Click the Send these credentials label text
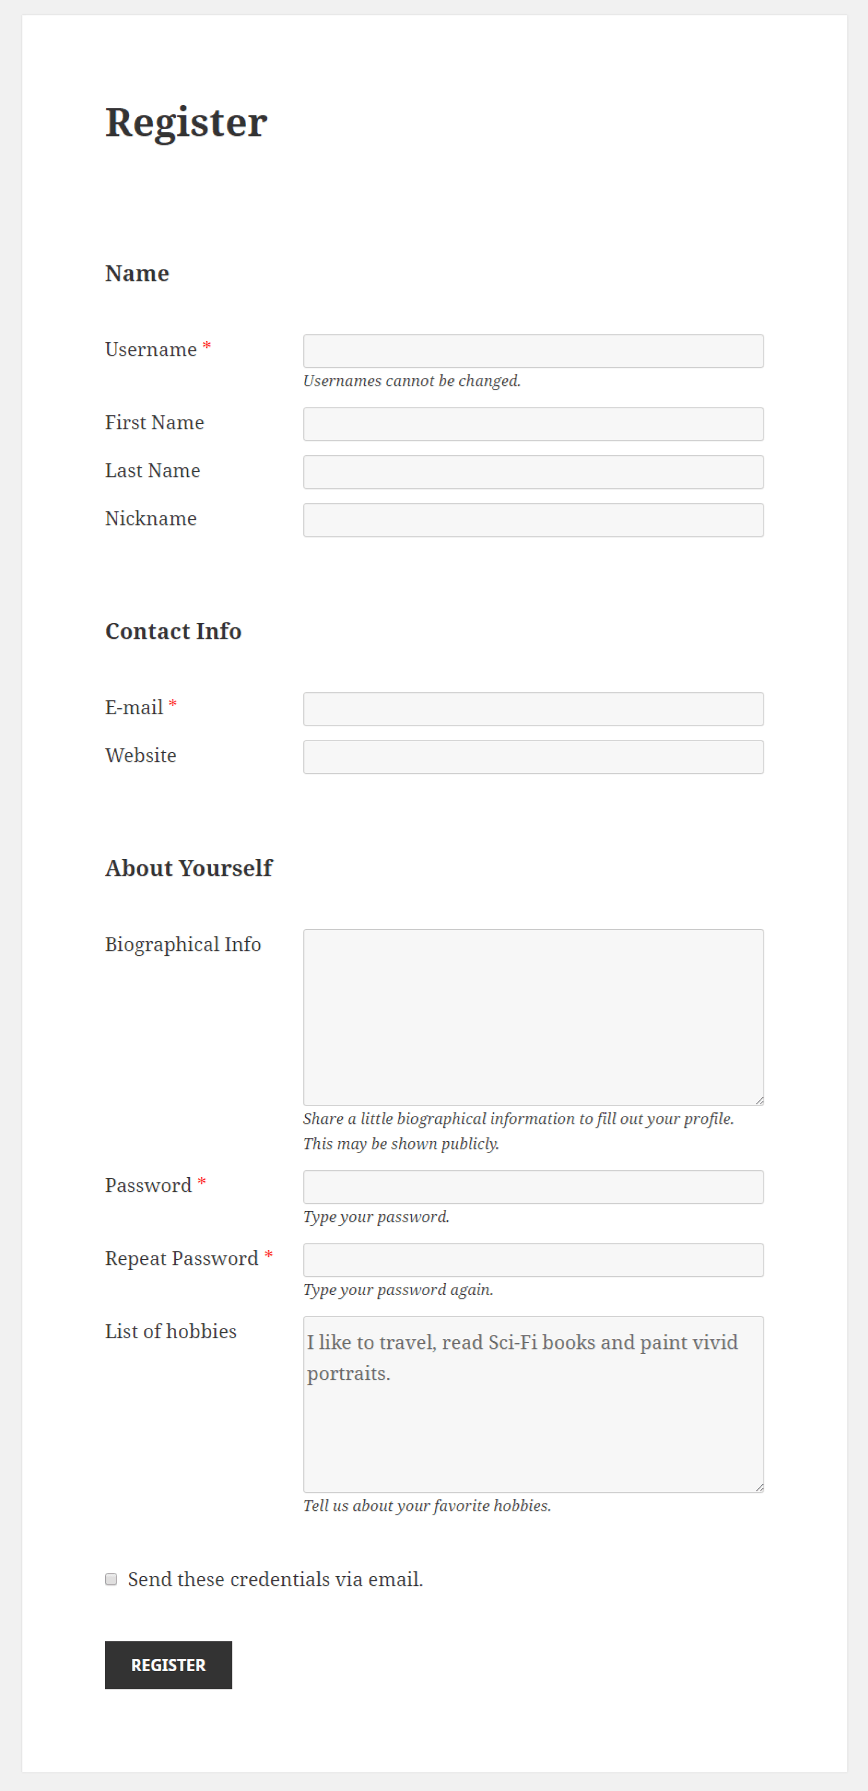Viewport: 868px width, 1791px height. click(x=275, y=1579)
